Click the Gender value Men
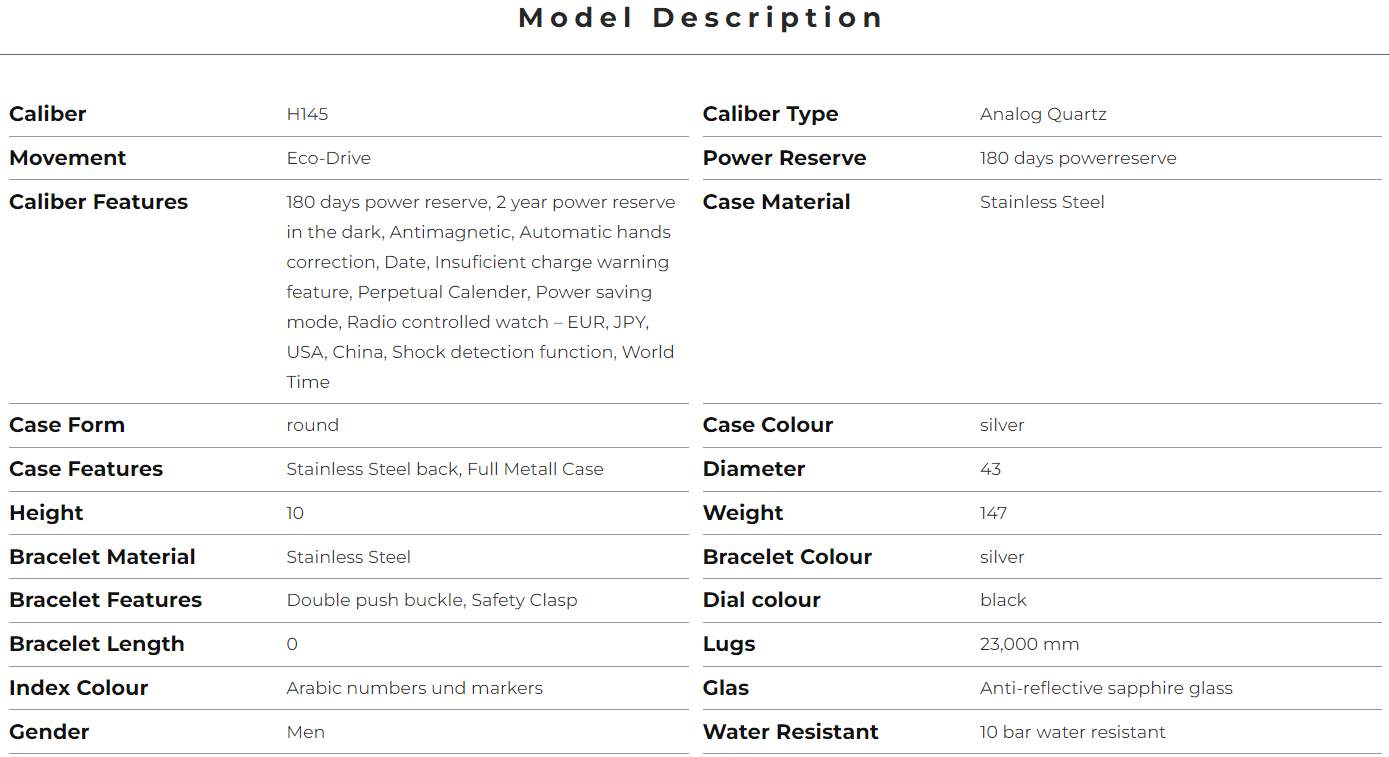 305,732
